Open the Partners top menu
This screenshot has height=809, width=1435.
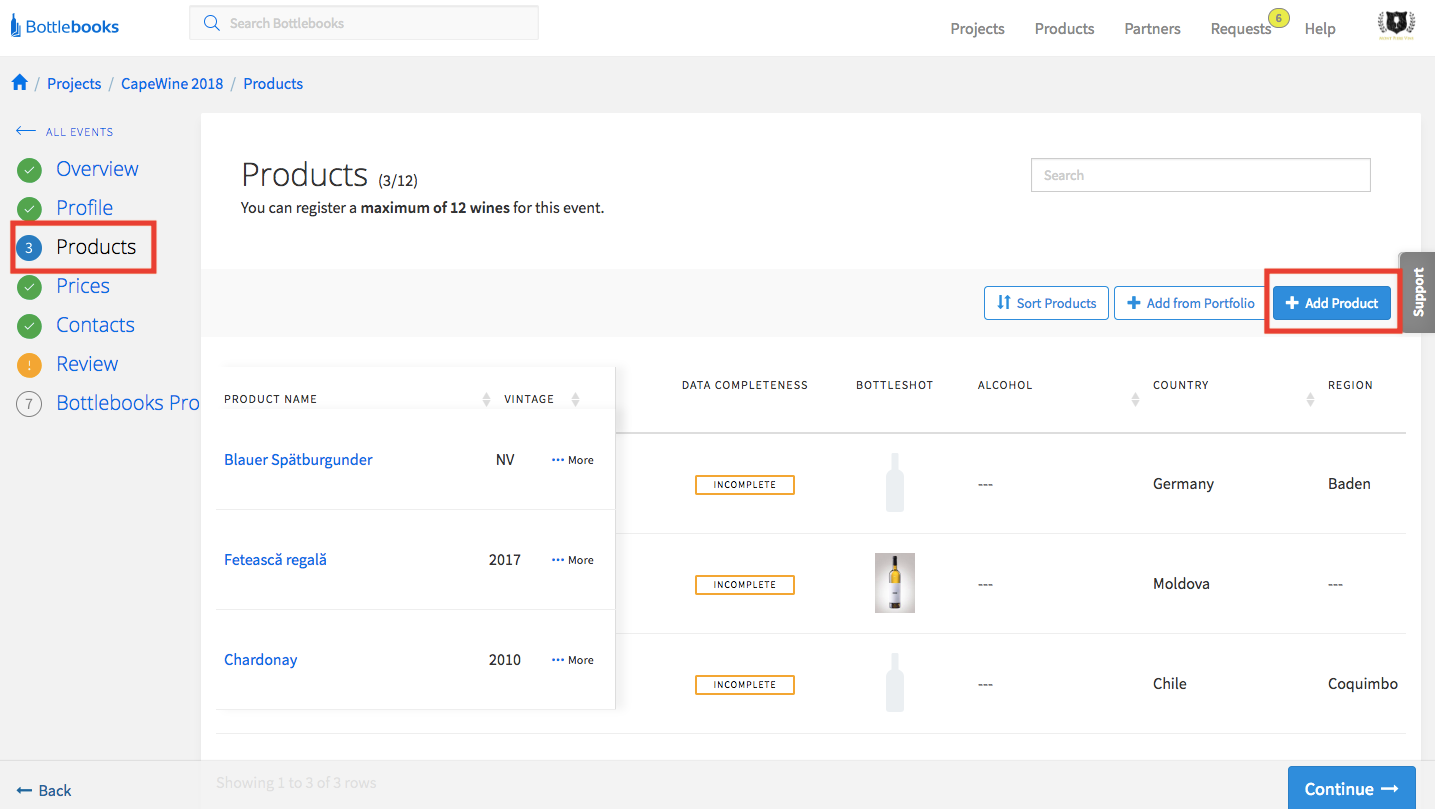[x=1152, y=28]
